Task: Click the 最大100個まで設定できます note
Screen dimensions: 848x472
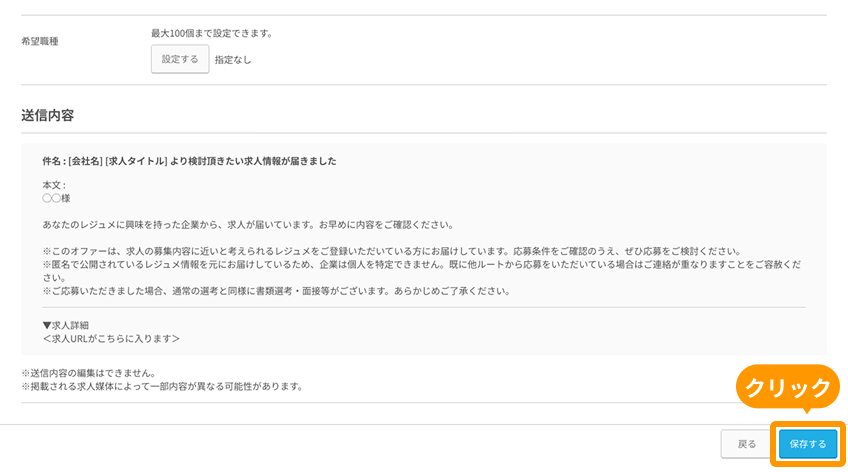Action: tap(212, 34)
